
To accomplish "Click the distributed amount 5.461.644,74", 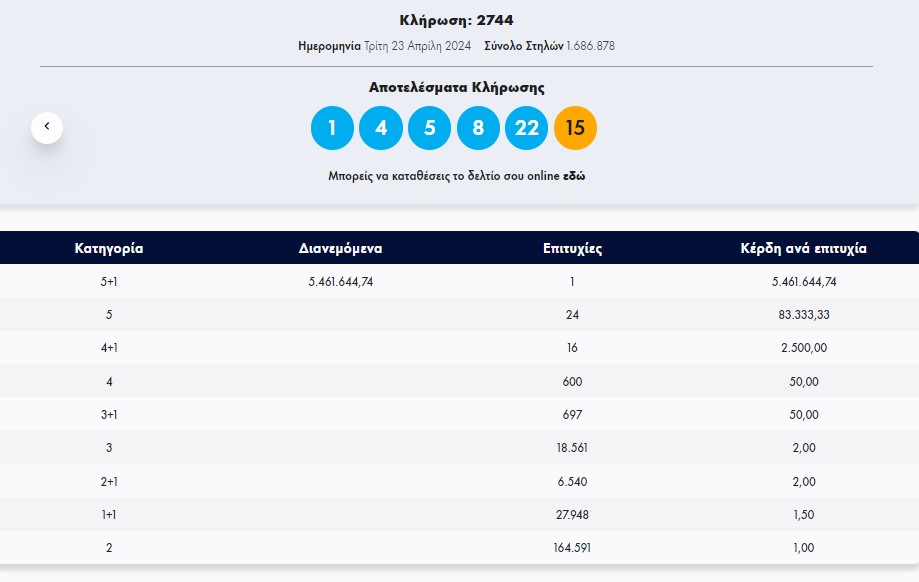I will 341,281.
